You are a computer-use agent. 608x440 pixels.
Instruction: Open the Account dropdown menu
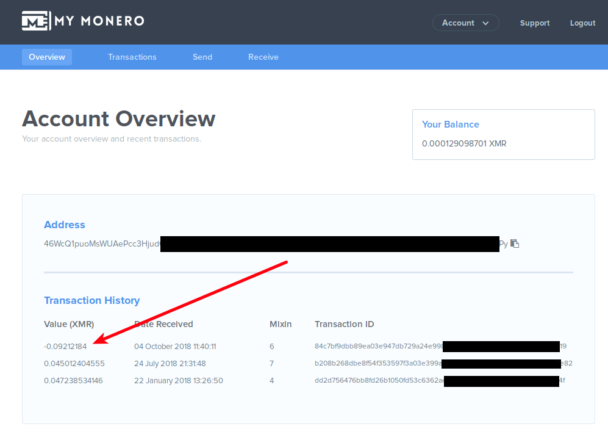tap(465, 23)
